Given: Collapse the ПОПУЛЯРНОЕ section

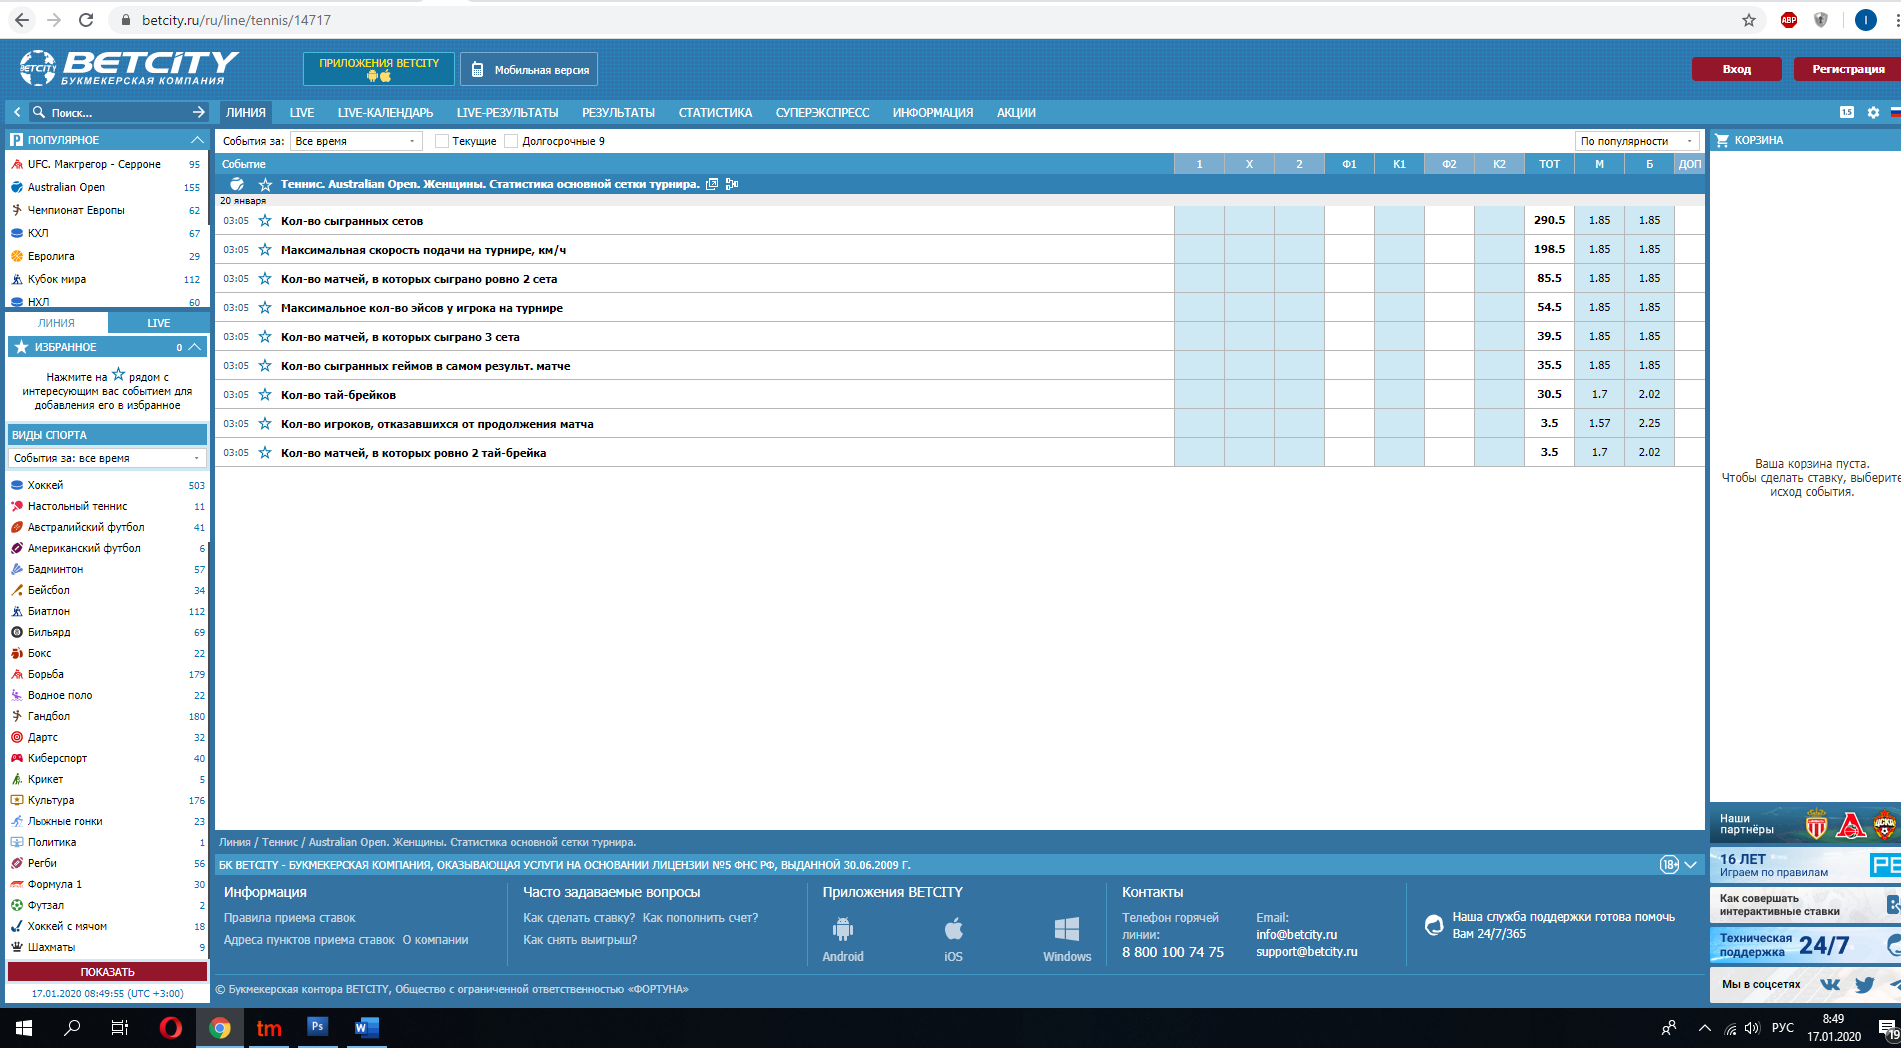Looking at the screenshot, I should click(x=197, y=140).
